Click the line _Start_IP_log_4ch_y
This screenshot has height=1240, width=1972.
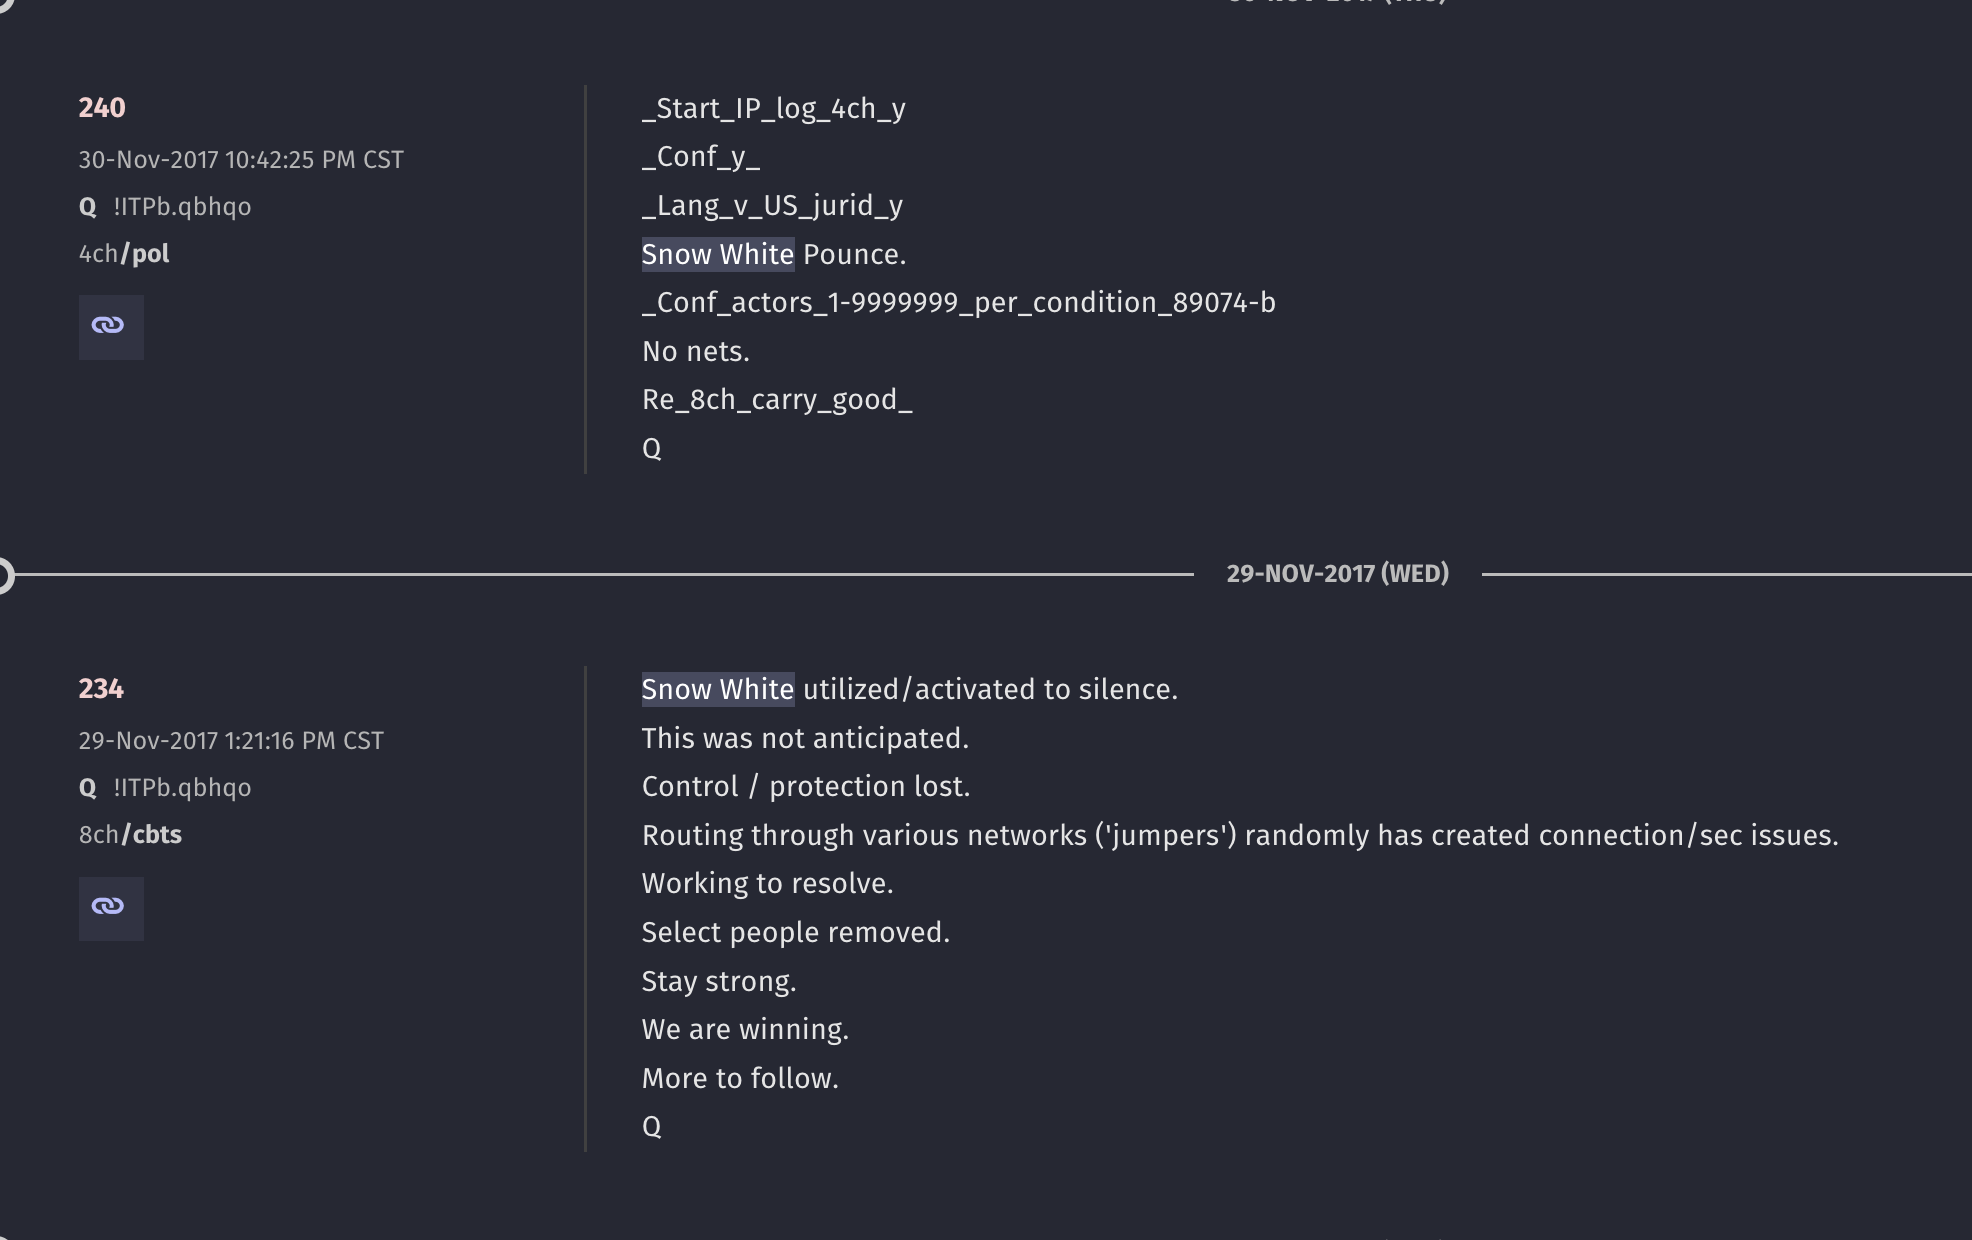(x=774, y=109)
